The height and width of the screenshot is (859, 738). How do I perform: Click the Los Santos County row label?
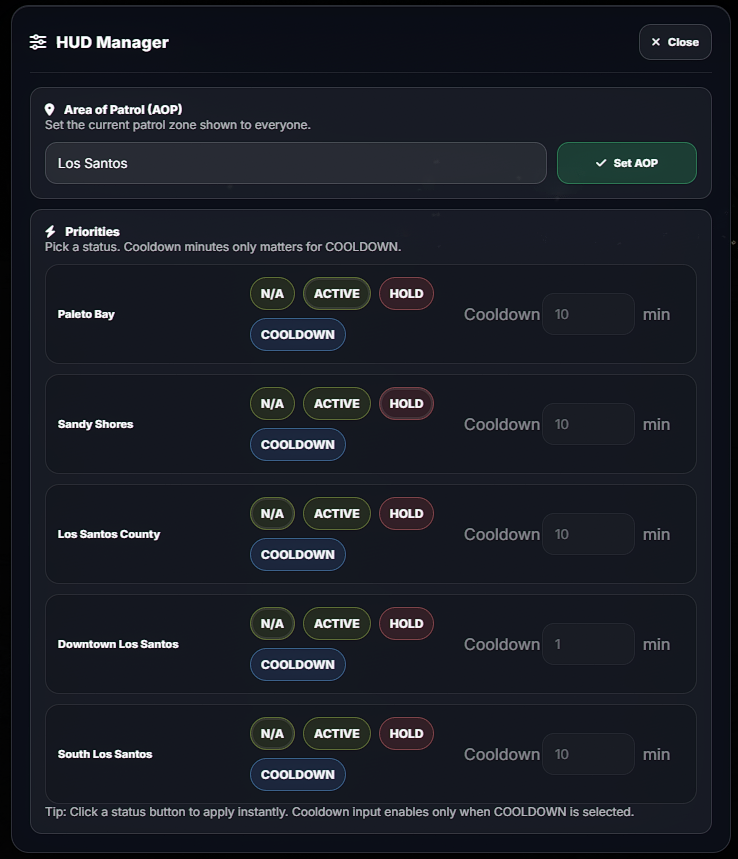pyautogui.click(x=109, y=535)
